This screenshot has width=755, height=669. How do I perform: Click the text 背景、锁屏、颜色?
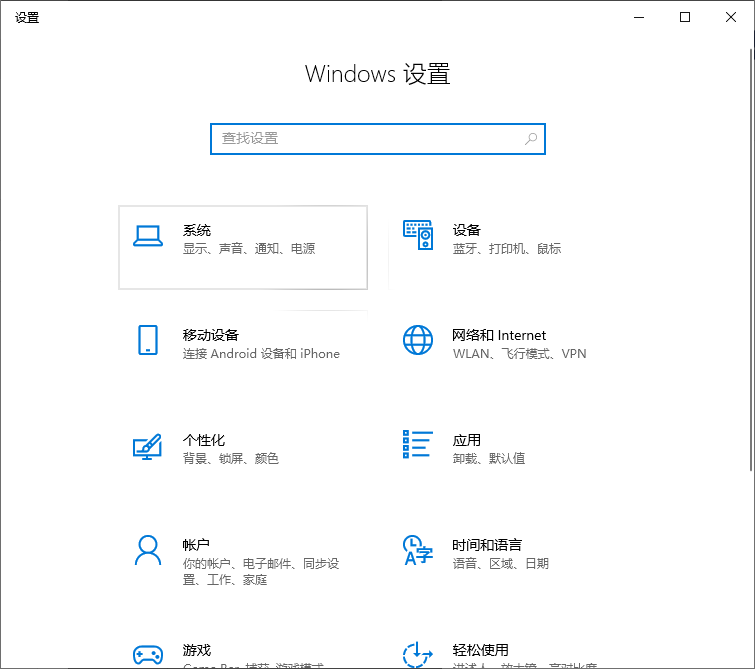(231, 459)
